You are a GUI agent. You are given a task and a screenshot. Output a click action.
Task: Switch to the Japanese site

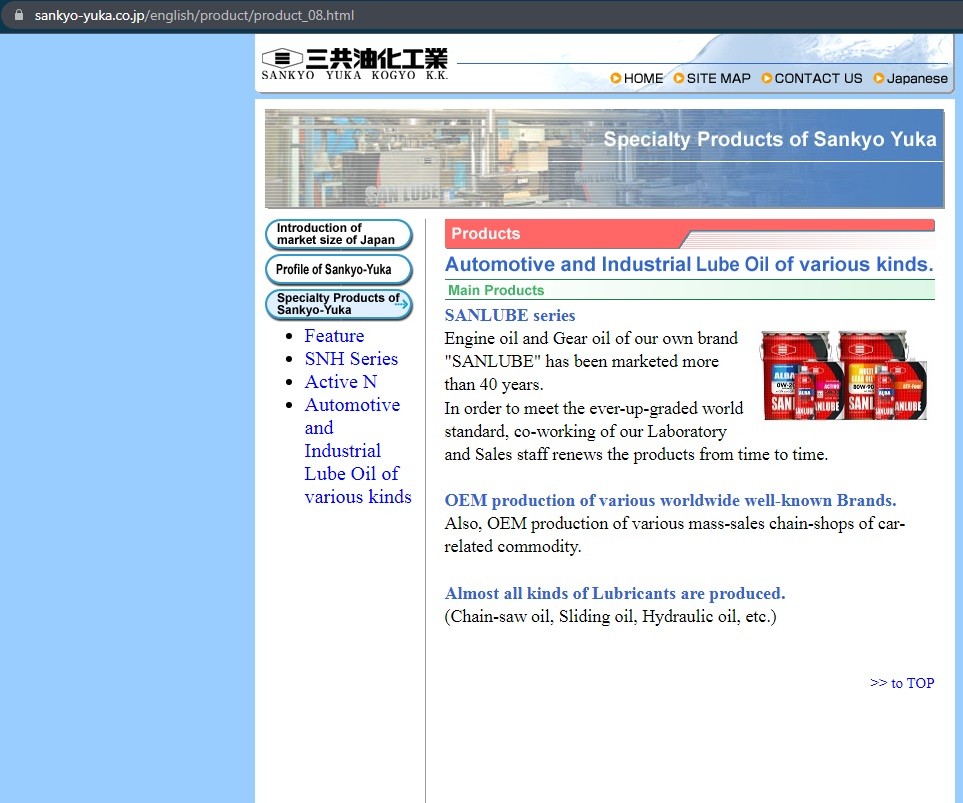coord(917,78)
